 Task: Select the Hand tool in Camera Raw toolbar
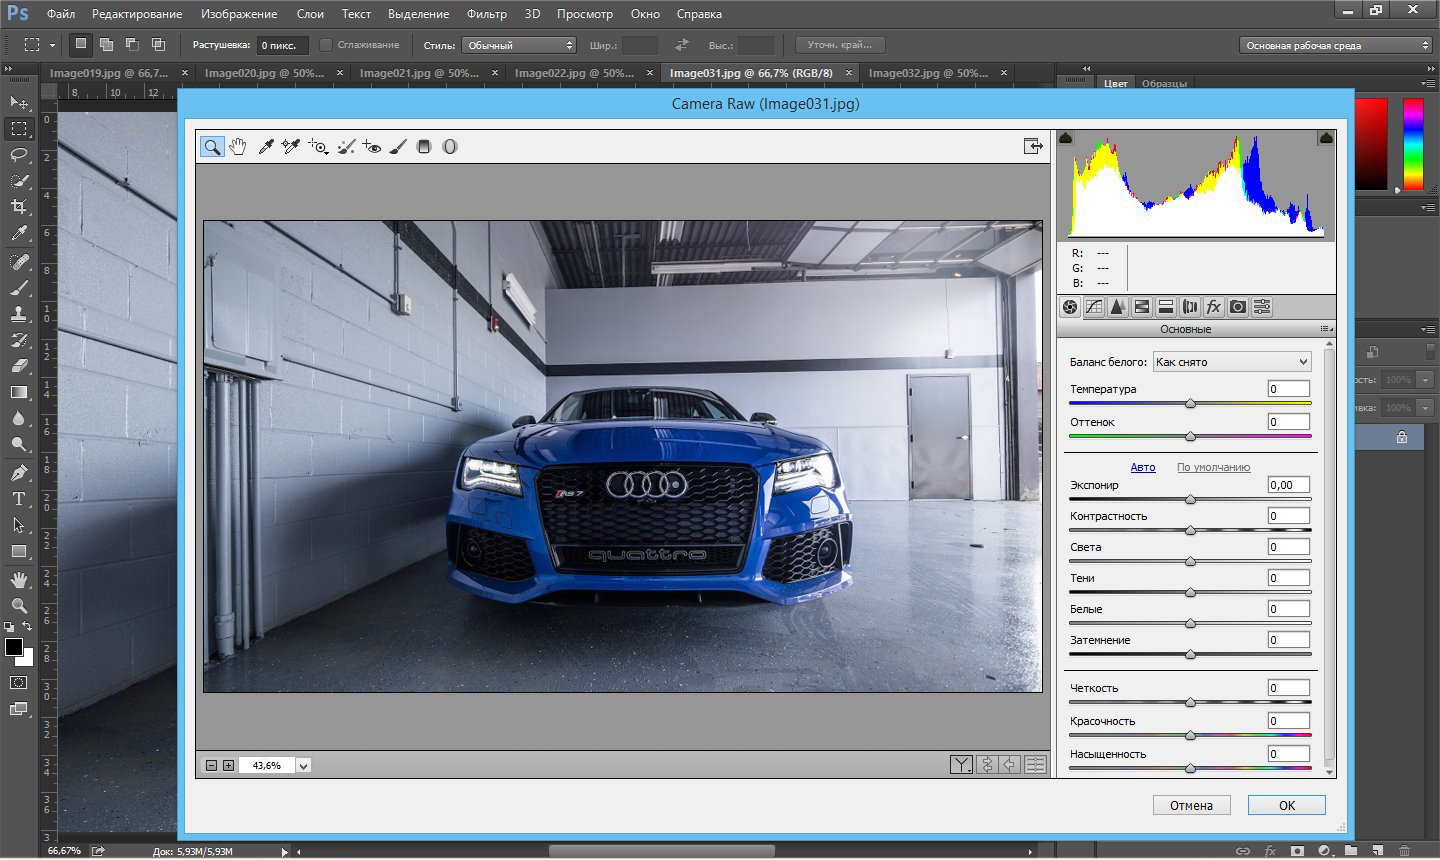[x=238, y=147]
